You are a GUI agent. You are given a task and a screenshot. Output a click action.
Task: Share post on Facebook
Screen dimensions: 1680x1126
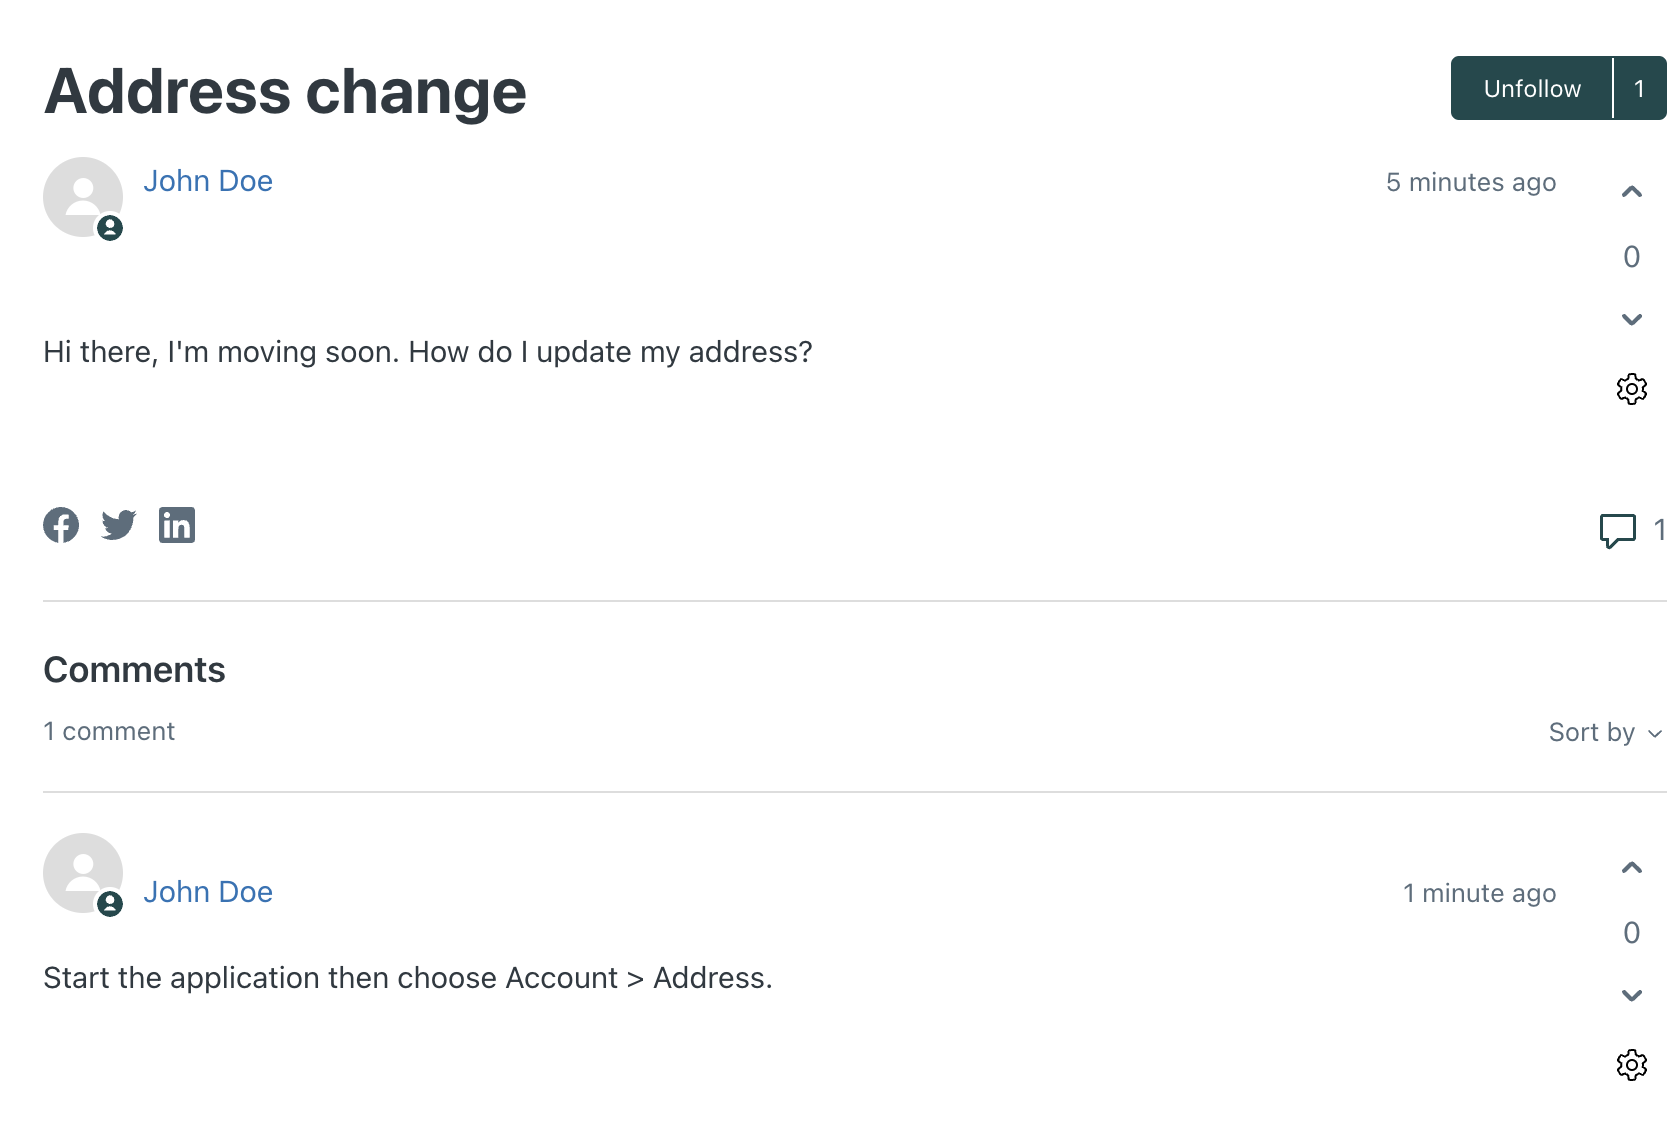click(61, 525)
